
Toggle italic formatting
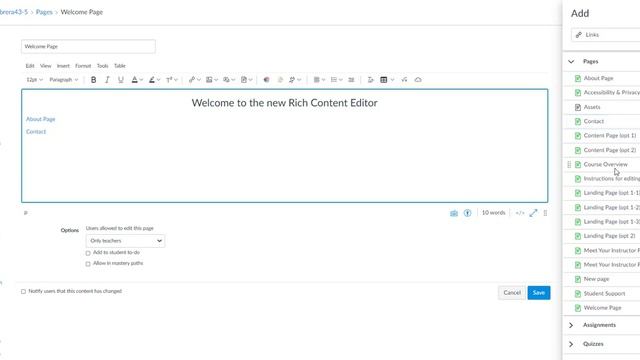pos(107,80)
